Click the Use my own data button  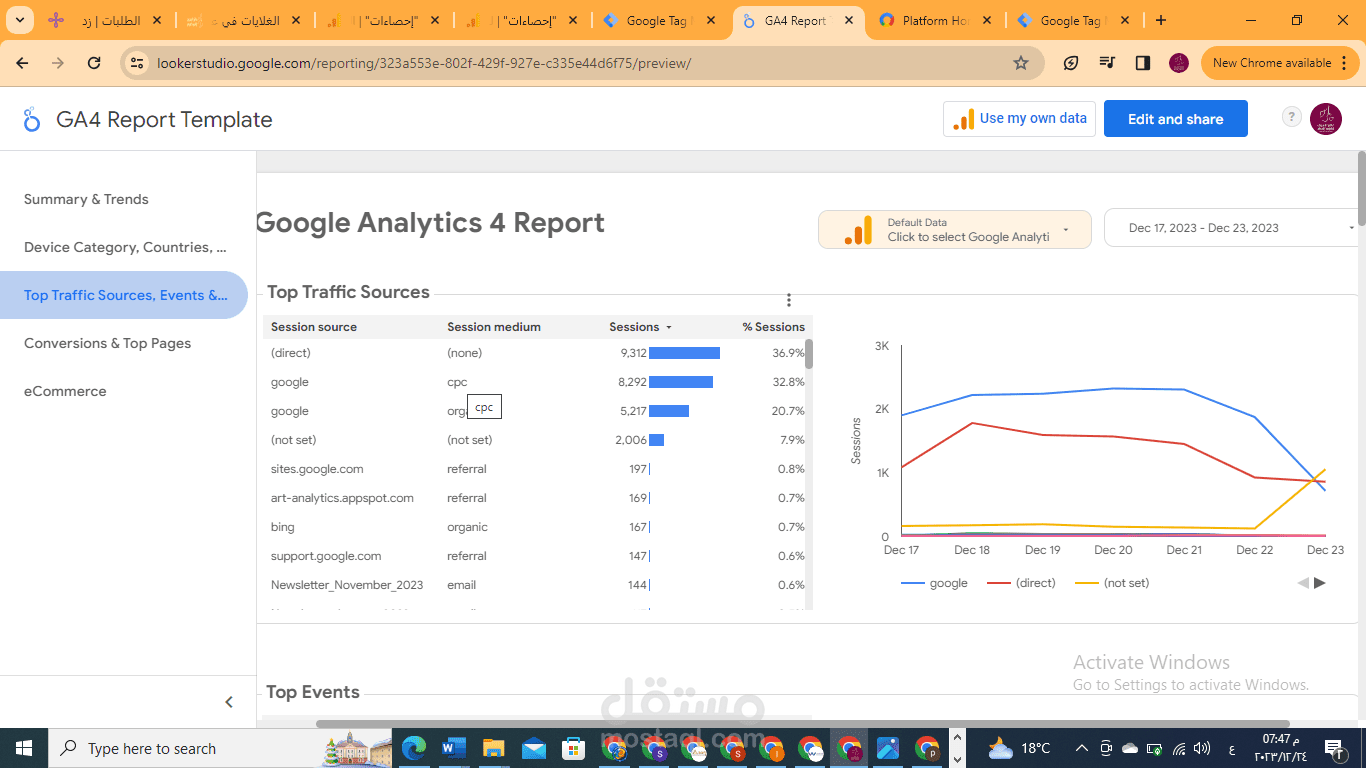coord(1019,118)
